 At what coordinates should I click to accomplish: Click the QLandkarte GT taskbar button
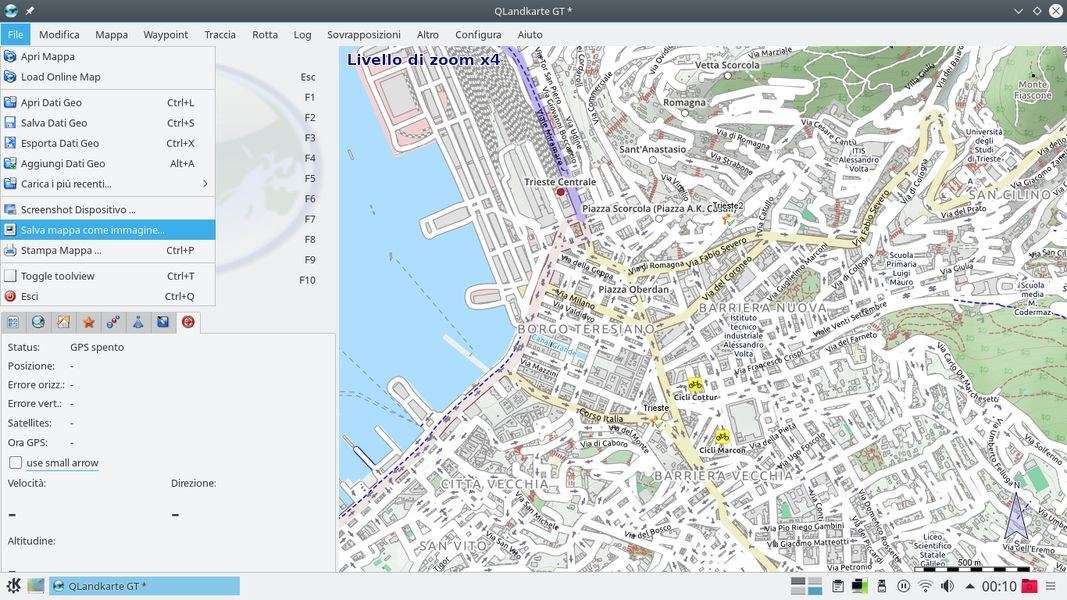(145, 586)
